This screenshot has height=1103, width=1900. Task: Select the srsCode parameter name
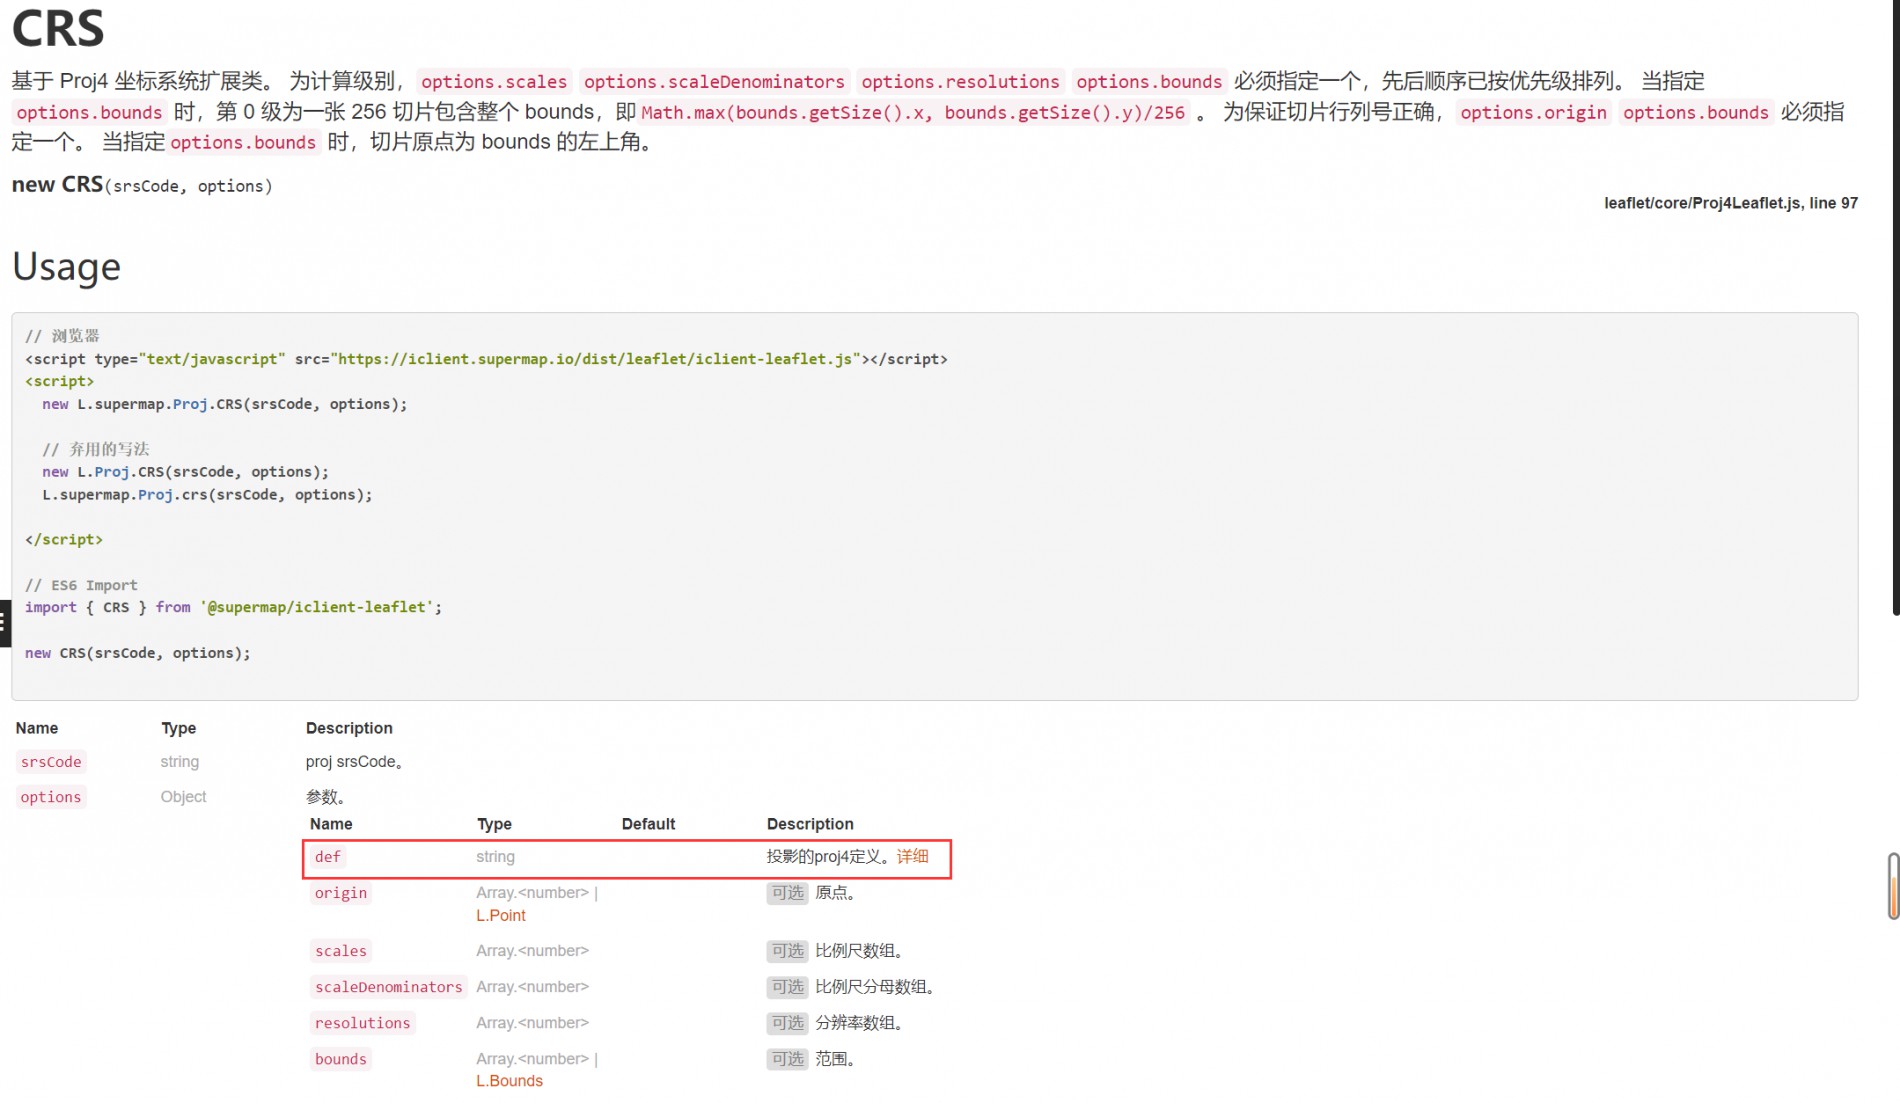[x=51, y=762]
